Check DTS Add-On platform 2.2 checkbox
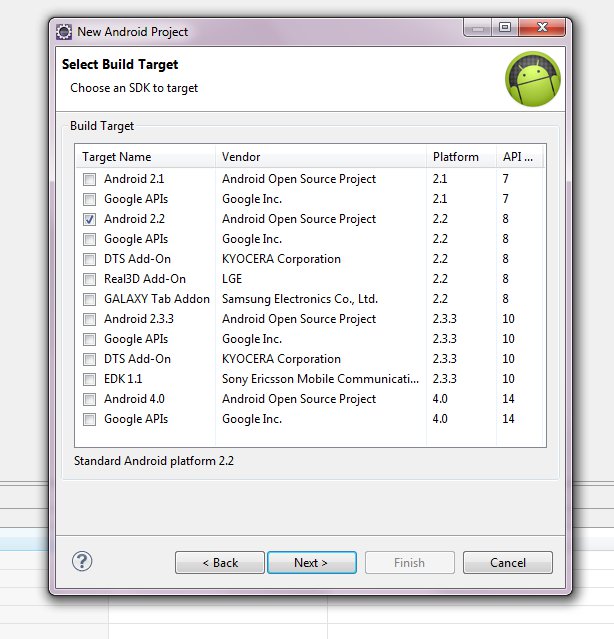Image resolution: width=614 pixels, height=639 pixels. (89, 259)
